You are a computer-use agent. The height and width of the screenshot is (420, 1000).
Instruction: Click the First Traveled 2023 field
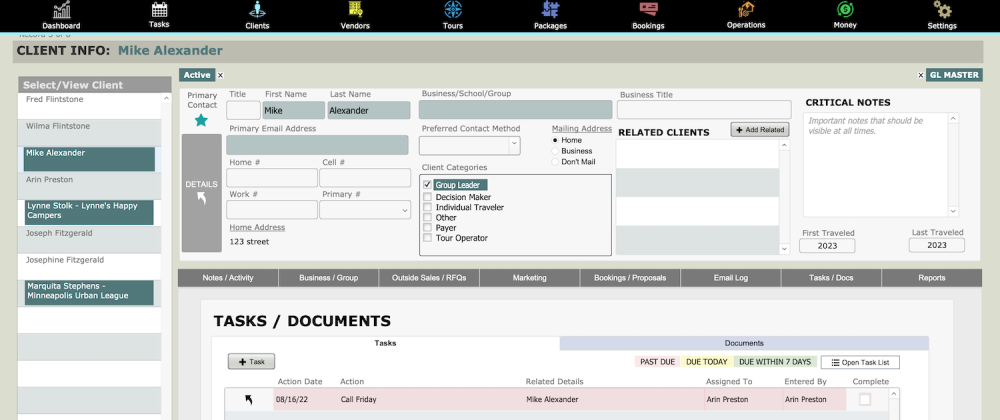[827, 245]
